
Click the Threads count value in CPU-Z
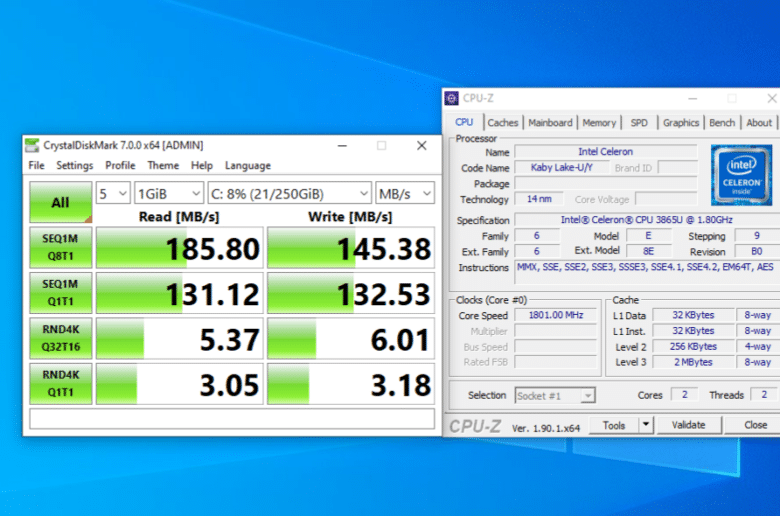point(764,395)
